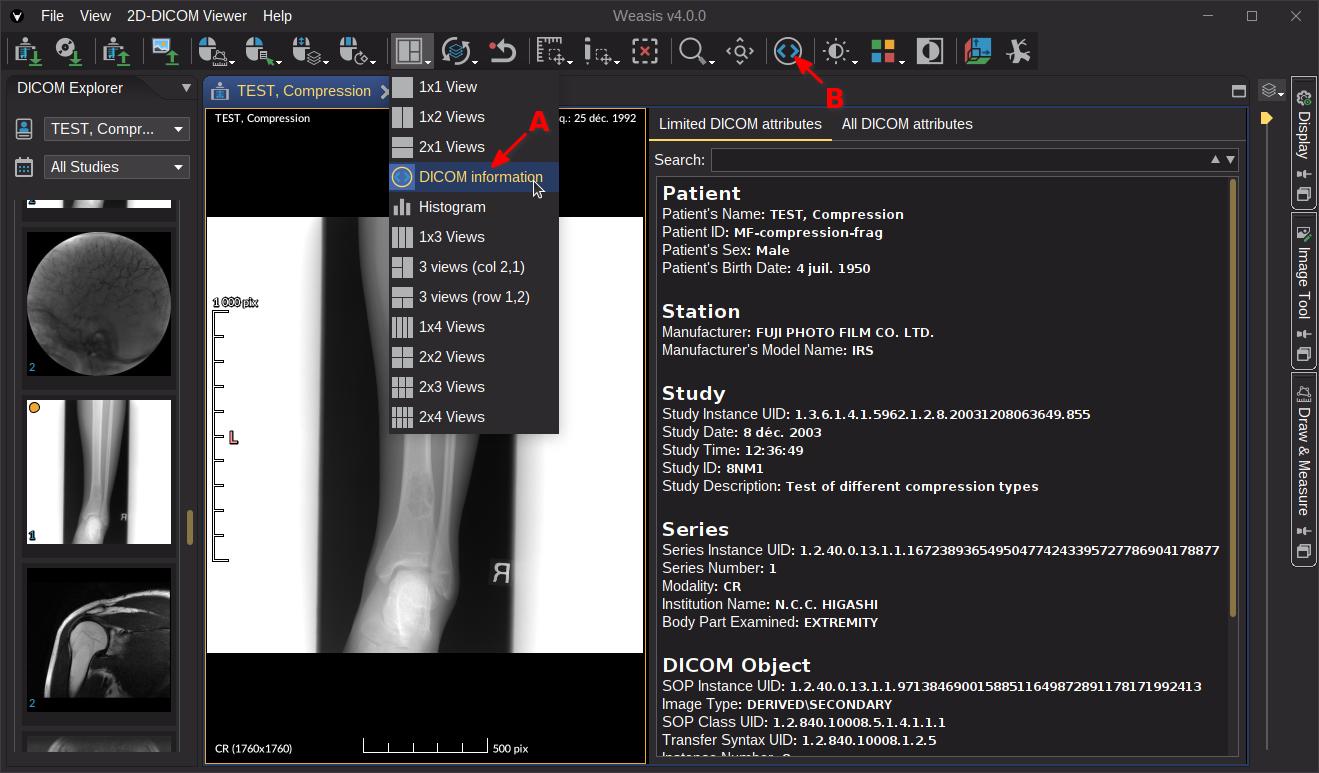
Task: Open the draw selection tool dropdown
Action: tap(602, 51)
